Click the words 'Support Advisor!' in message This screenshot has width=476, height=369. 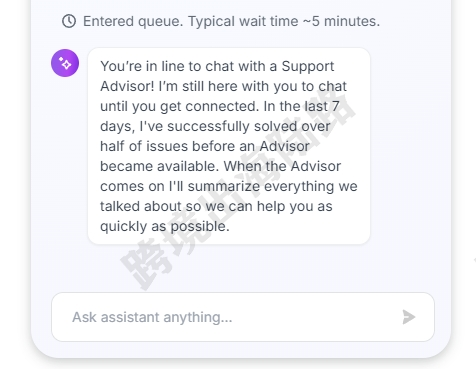point(217,76)
